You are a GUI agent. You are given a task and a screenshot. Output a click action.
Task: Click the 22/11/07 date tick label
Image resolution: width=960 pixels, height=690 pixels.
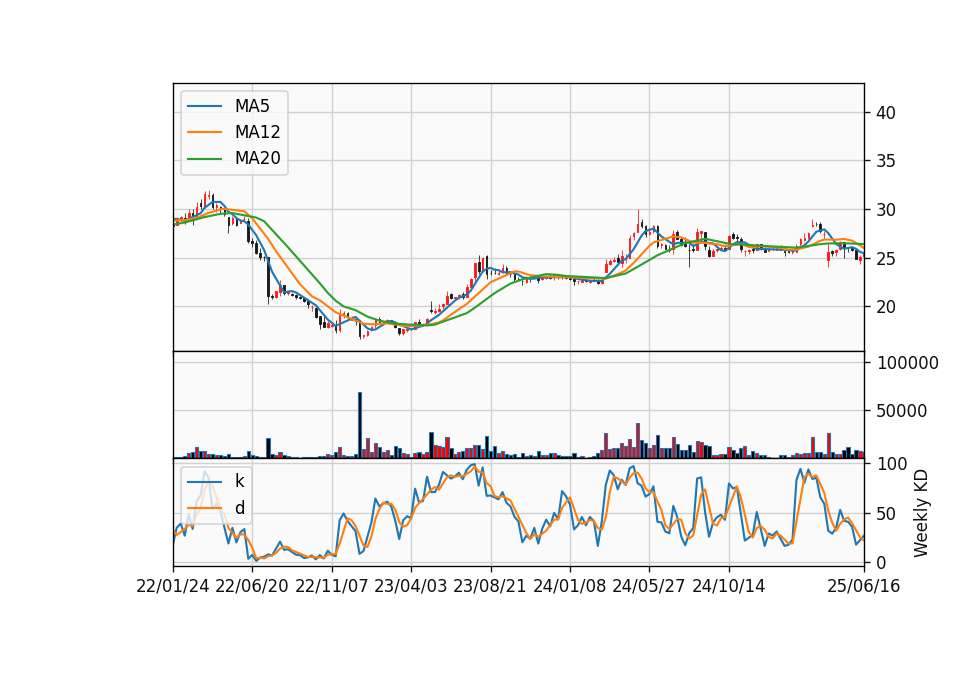[x=332, y=587]
